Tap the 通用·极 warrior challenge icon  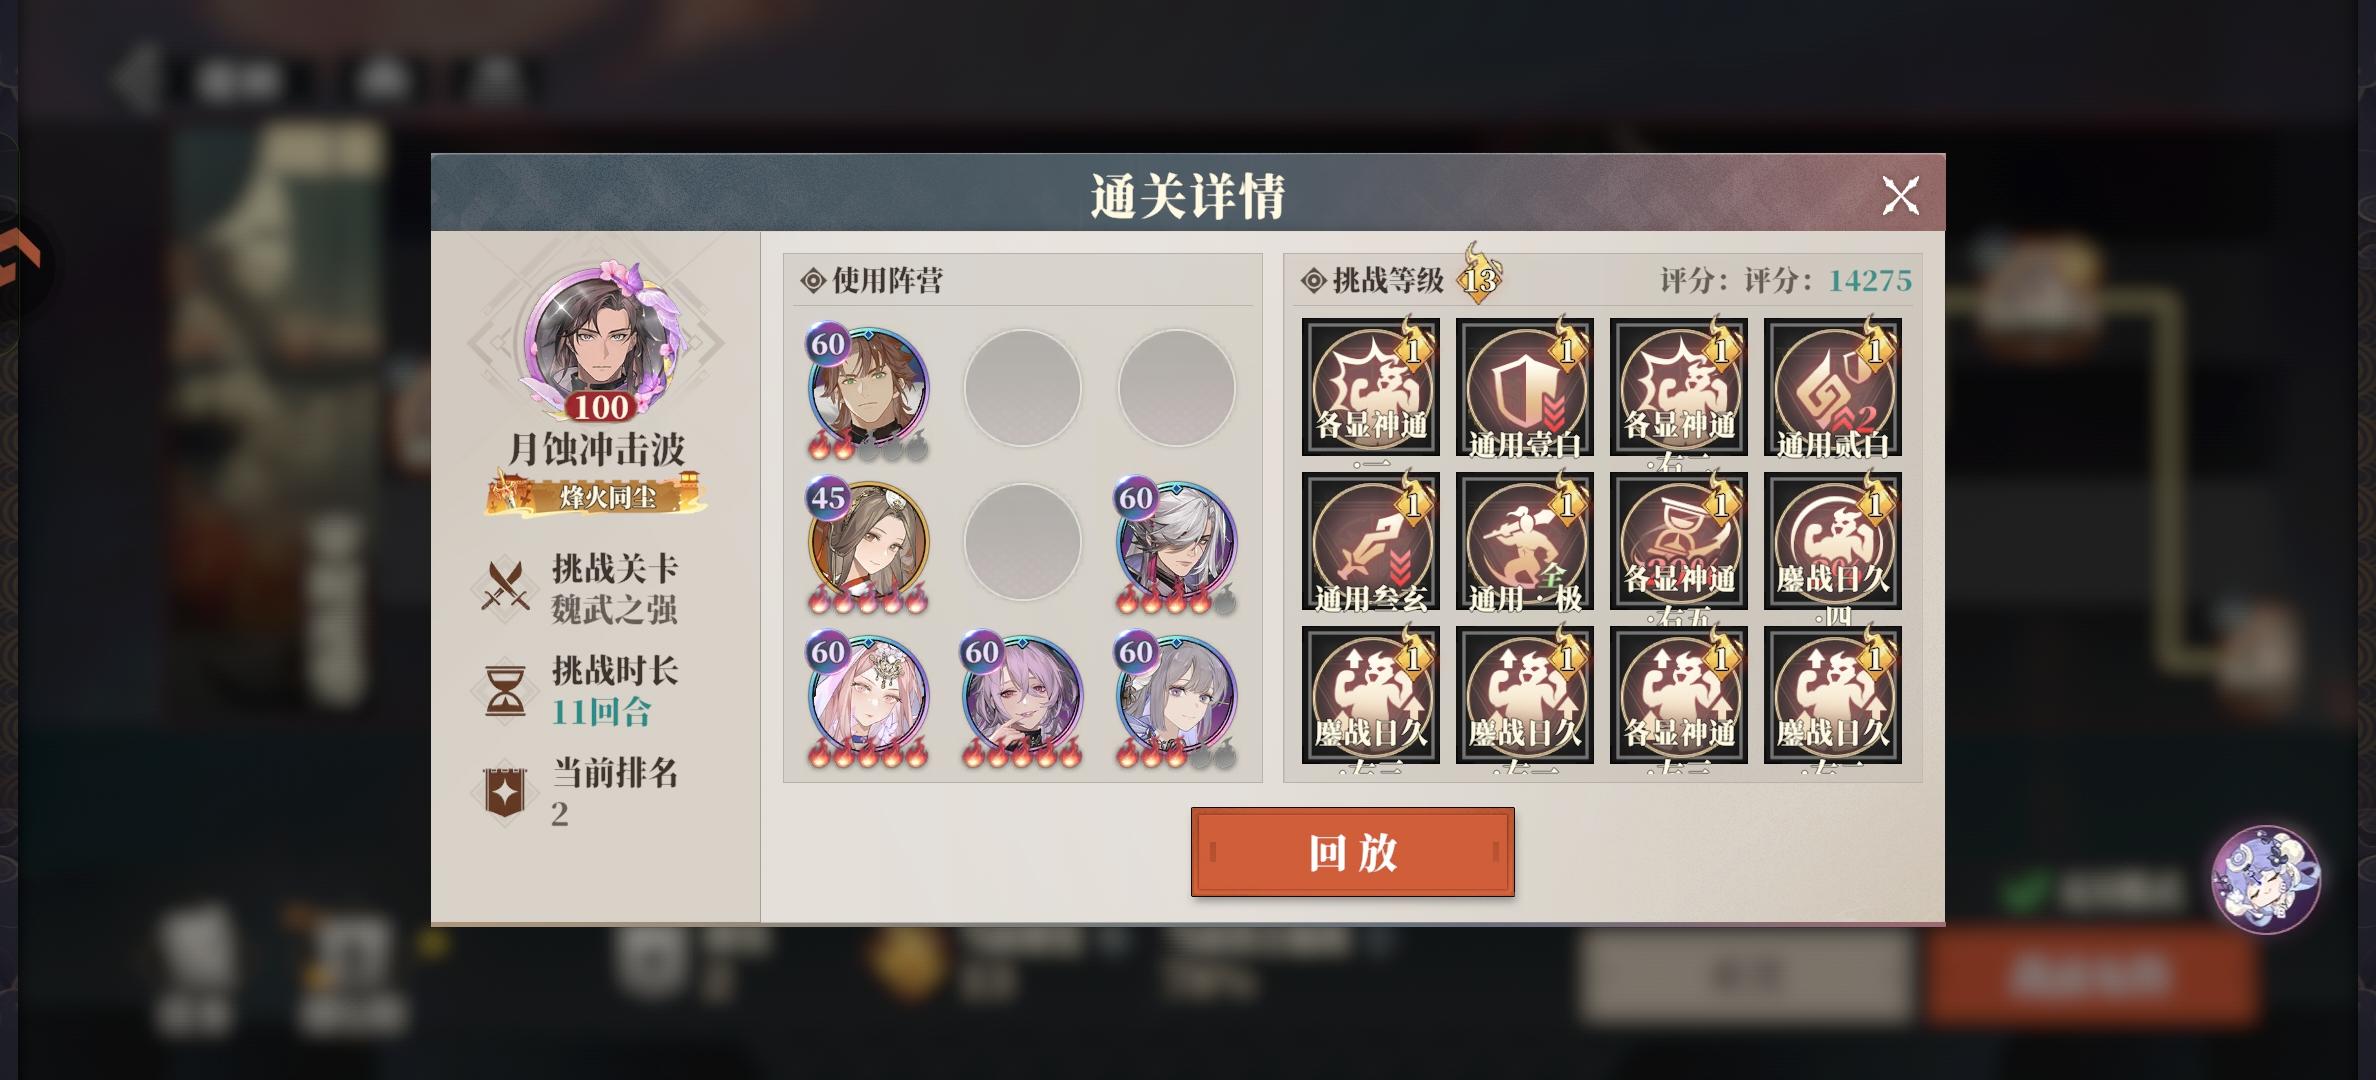coord(1524,541)
